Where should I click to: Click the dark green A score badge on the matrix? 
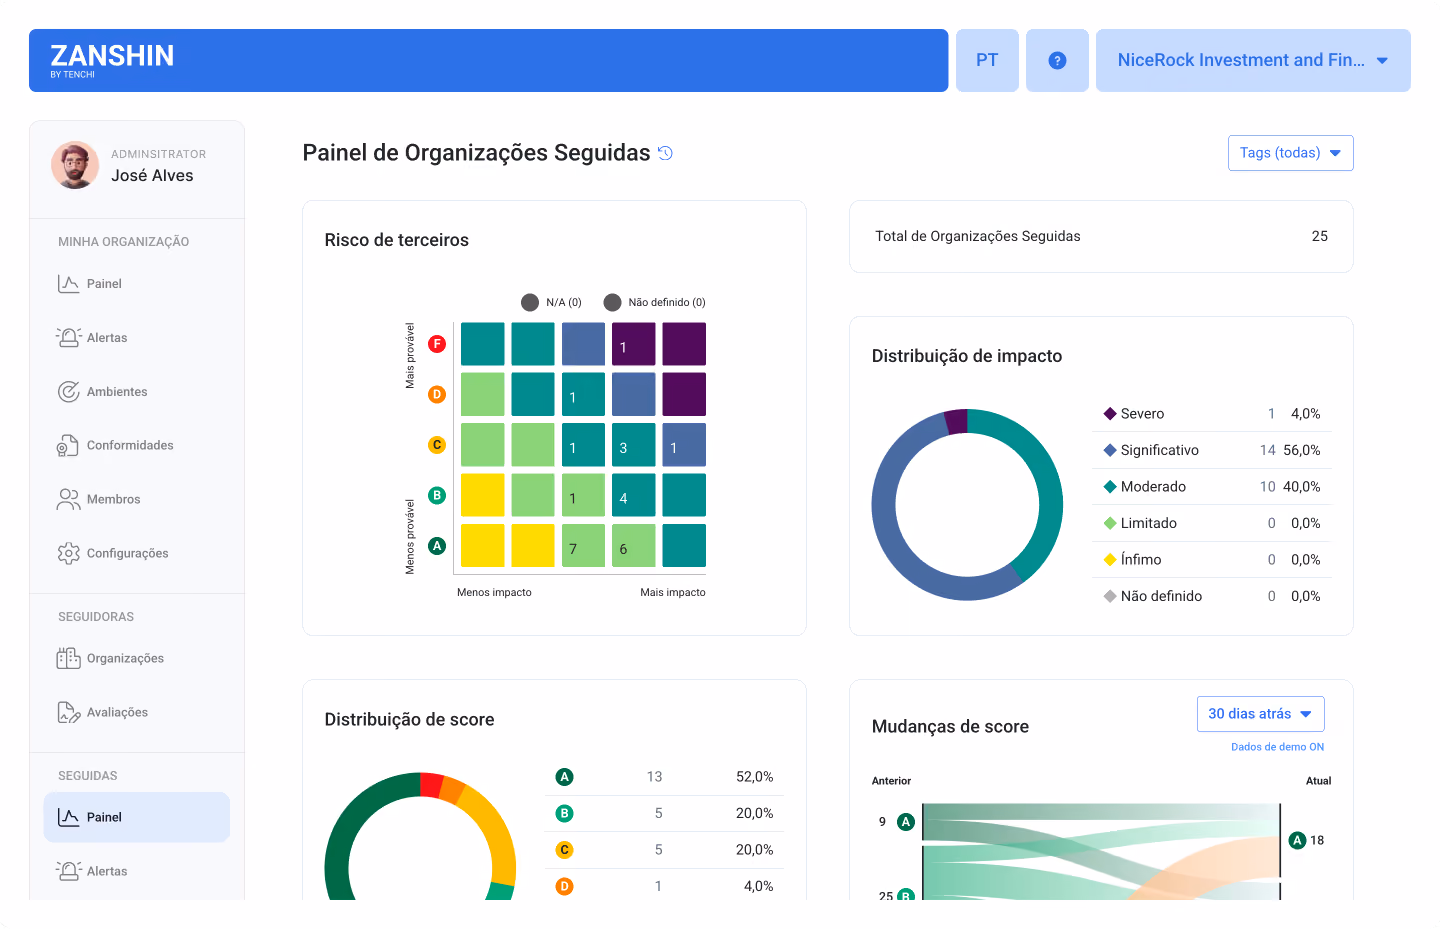[x=437, y=546]
